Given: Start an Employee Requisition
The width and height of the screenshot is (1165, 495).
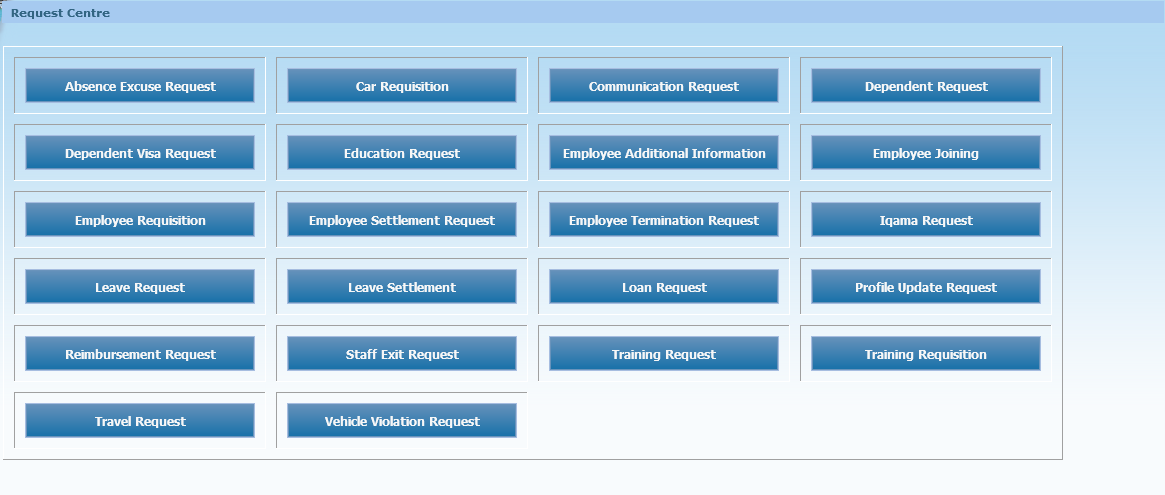Looking at the screenshot, I should point(140,220).
